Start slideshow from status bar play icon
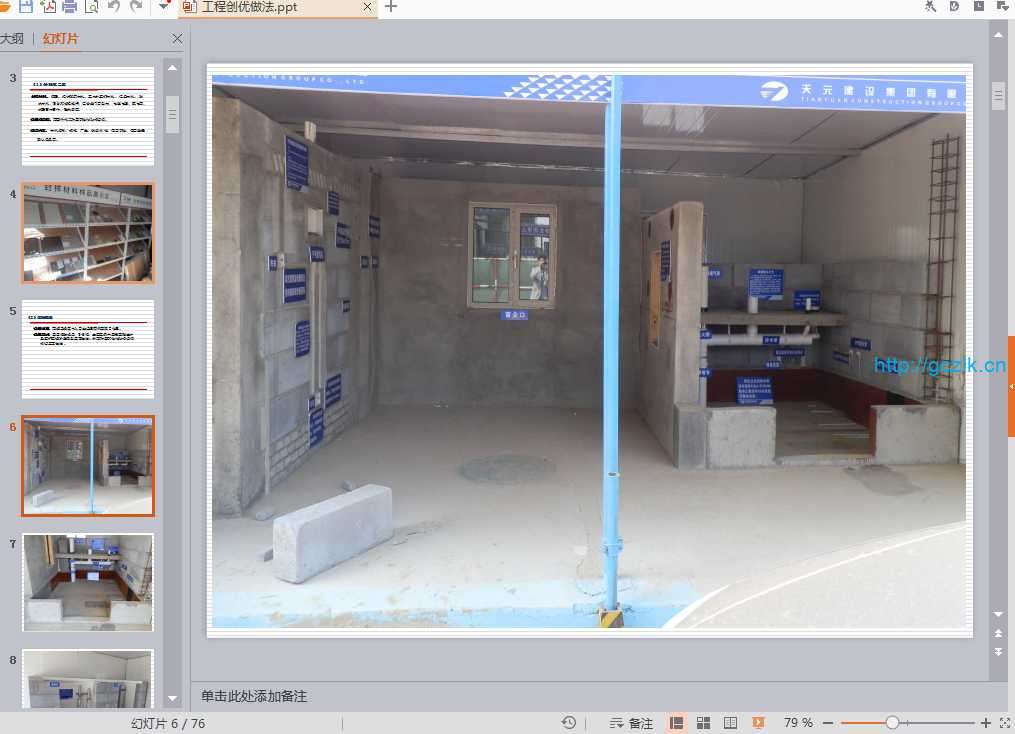The width and height of the screenshot is (1015, 734). pos(758,723)
